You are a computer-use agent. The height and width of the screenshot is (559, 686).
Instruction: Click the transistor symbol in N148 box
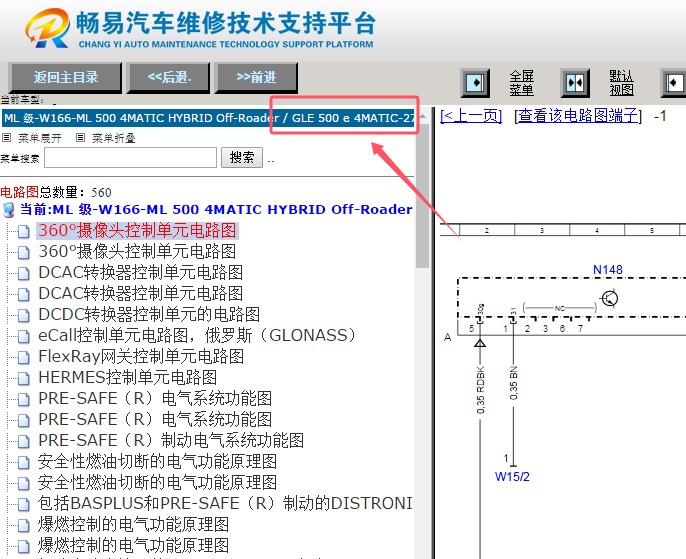coord(610,299)
